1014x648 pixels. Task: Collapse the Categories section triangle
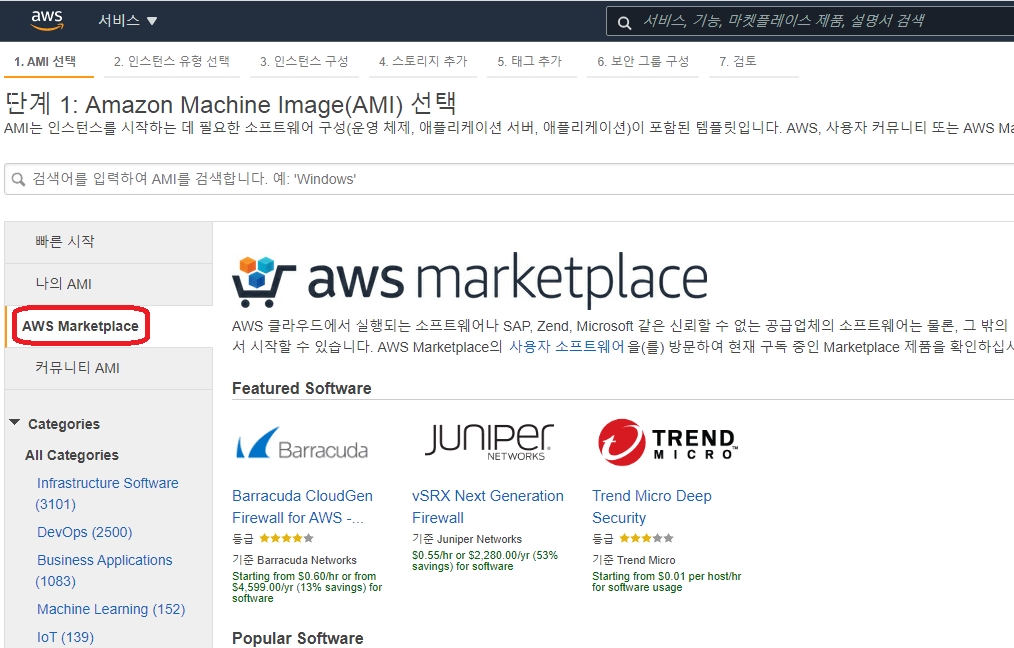tap(15, 423)
